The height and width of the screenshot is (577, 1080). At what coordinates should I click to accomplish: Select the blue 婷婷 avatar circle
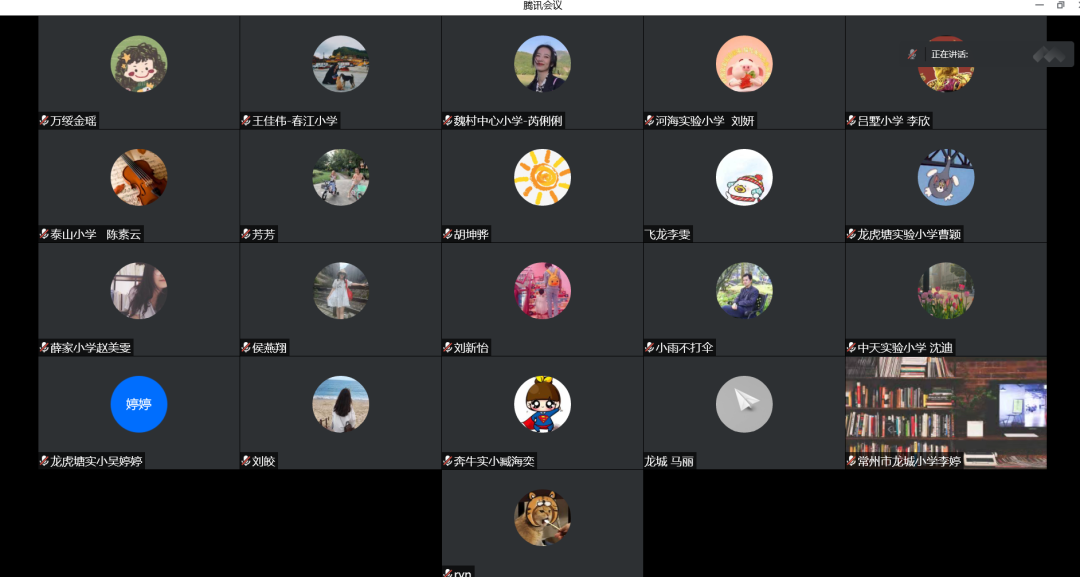click(x=139, y=404)
